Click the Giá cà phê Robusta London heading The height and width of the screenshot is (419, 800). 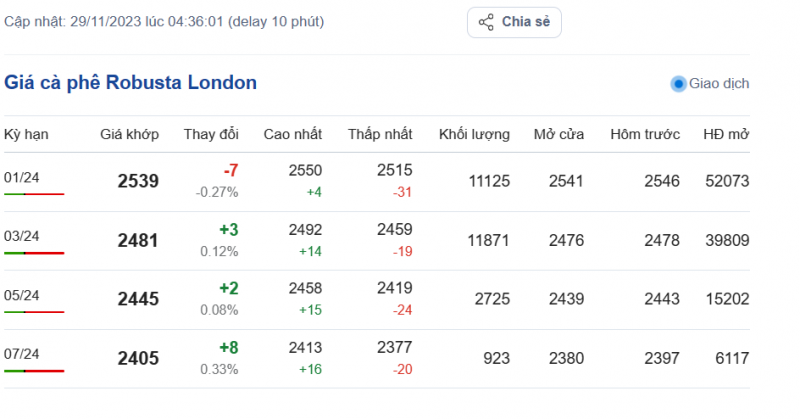[131, 83]
